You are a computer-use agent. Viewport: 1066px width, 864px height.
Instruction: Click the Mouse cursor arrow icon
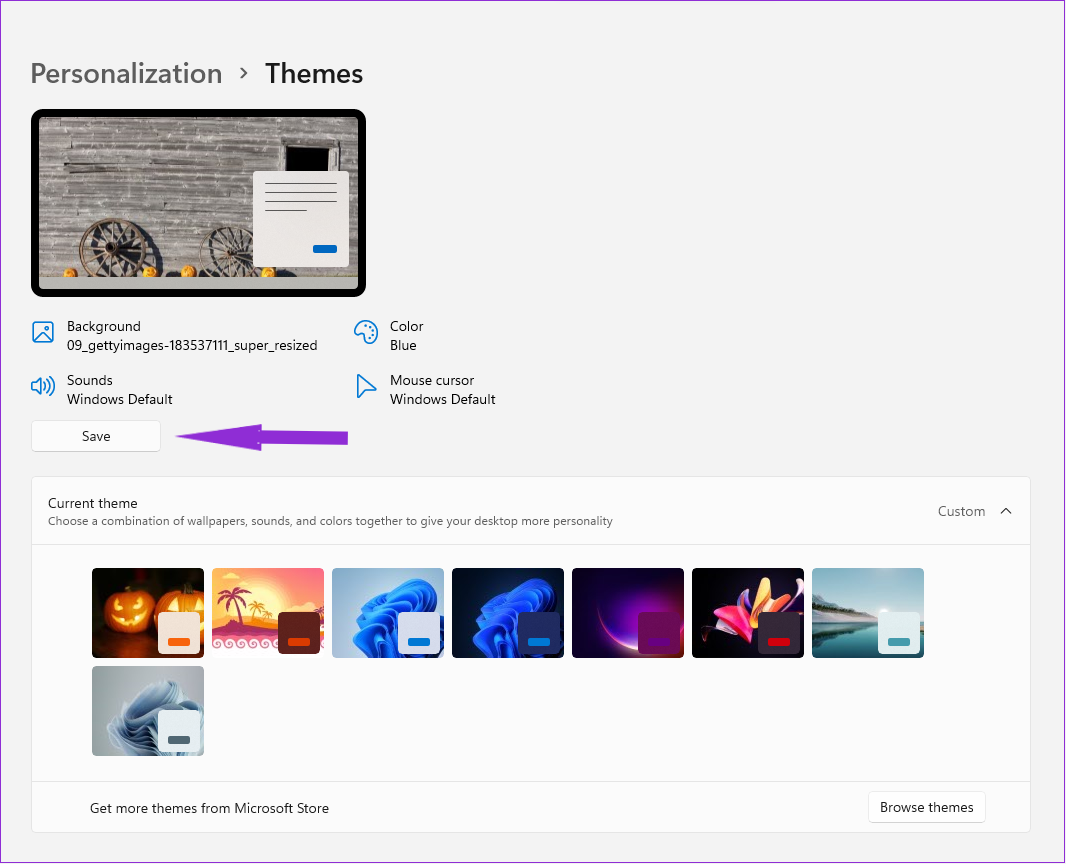pos(366,385)
